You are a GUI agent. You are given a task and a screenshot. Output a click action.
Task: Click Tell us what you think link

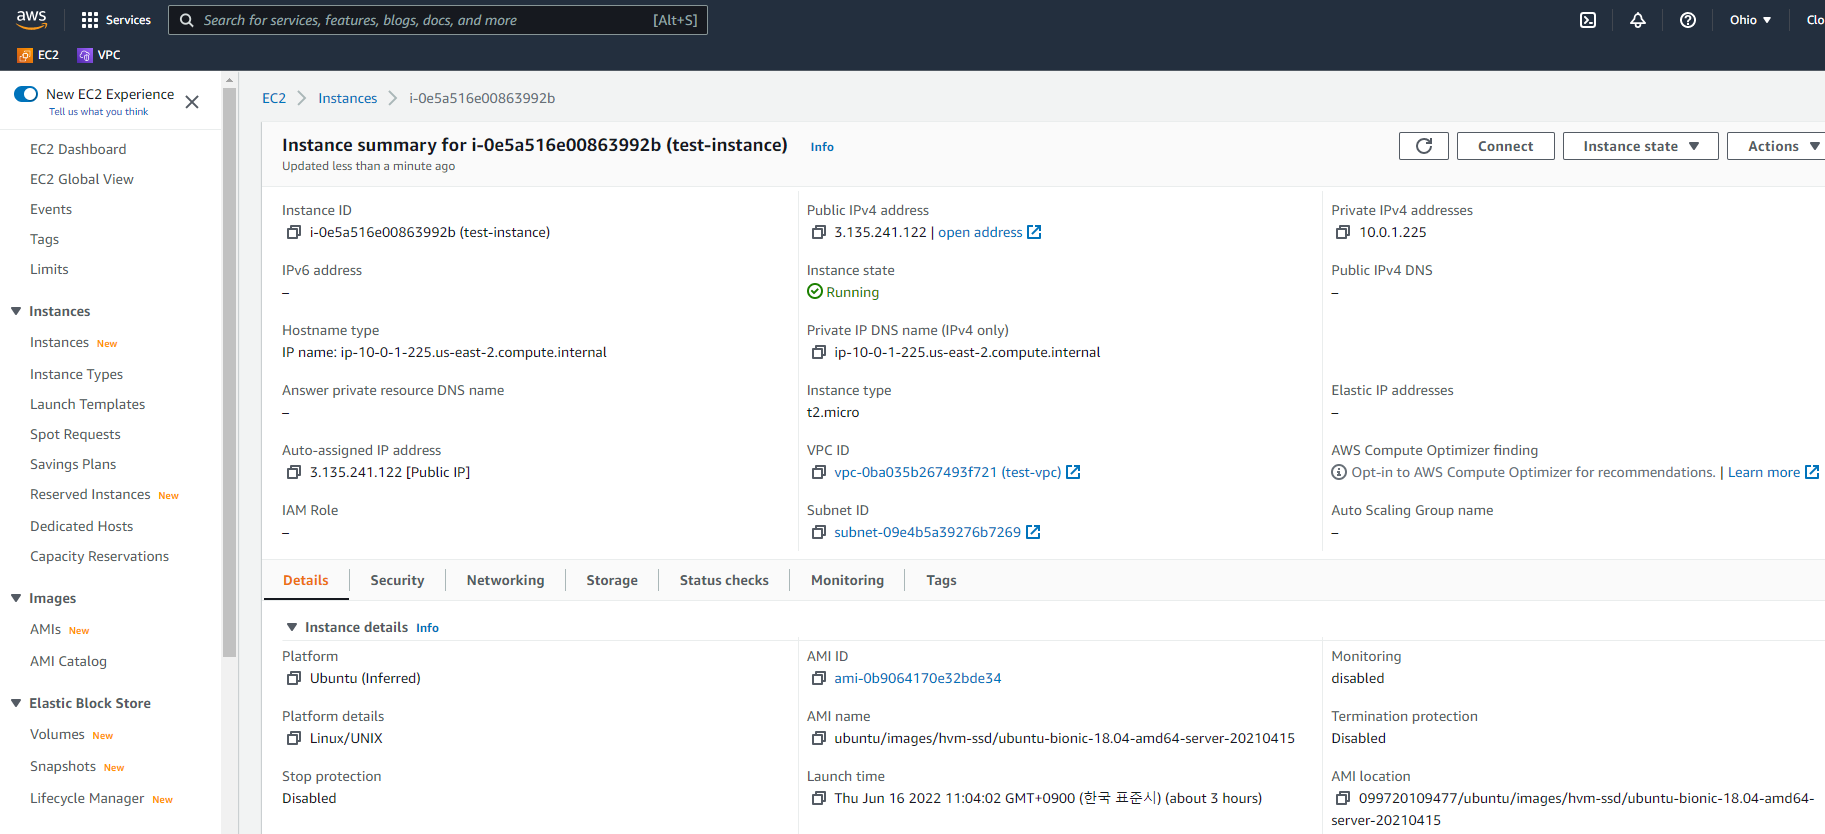[98, 112]
